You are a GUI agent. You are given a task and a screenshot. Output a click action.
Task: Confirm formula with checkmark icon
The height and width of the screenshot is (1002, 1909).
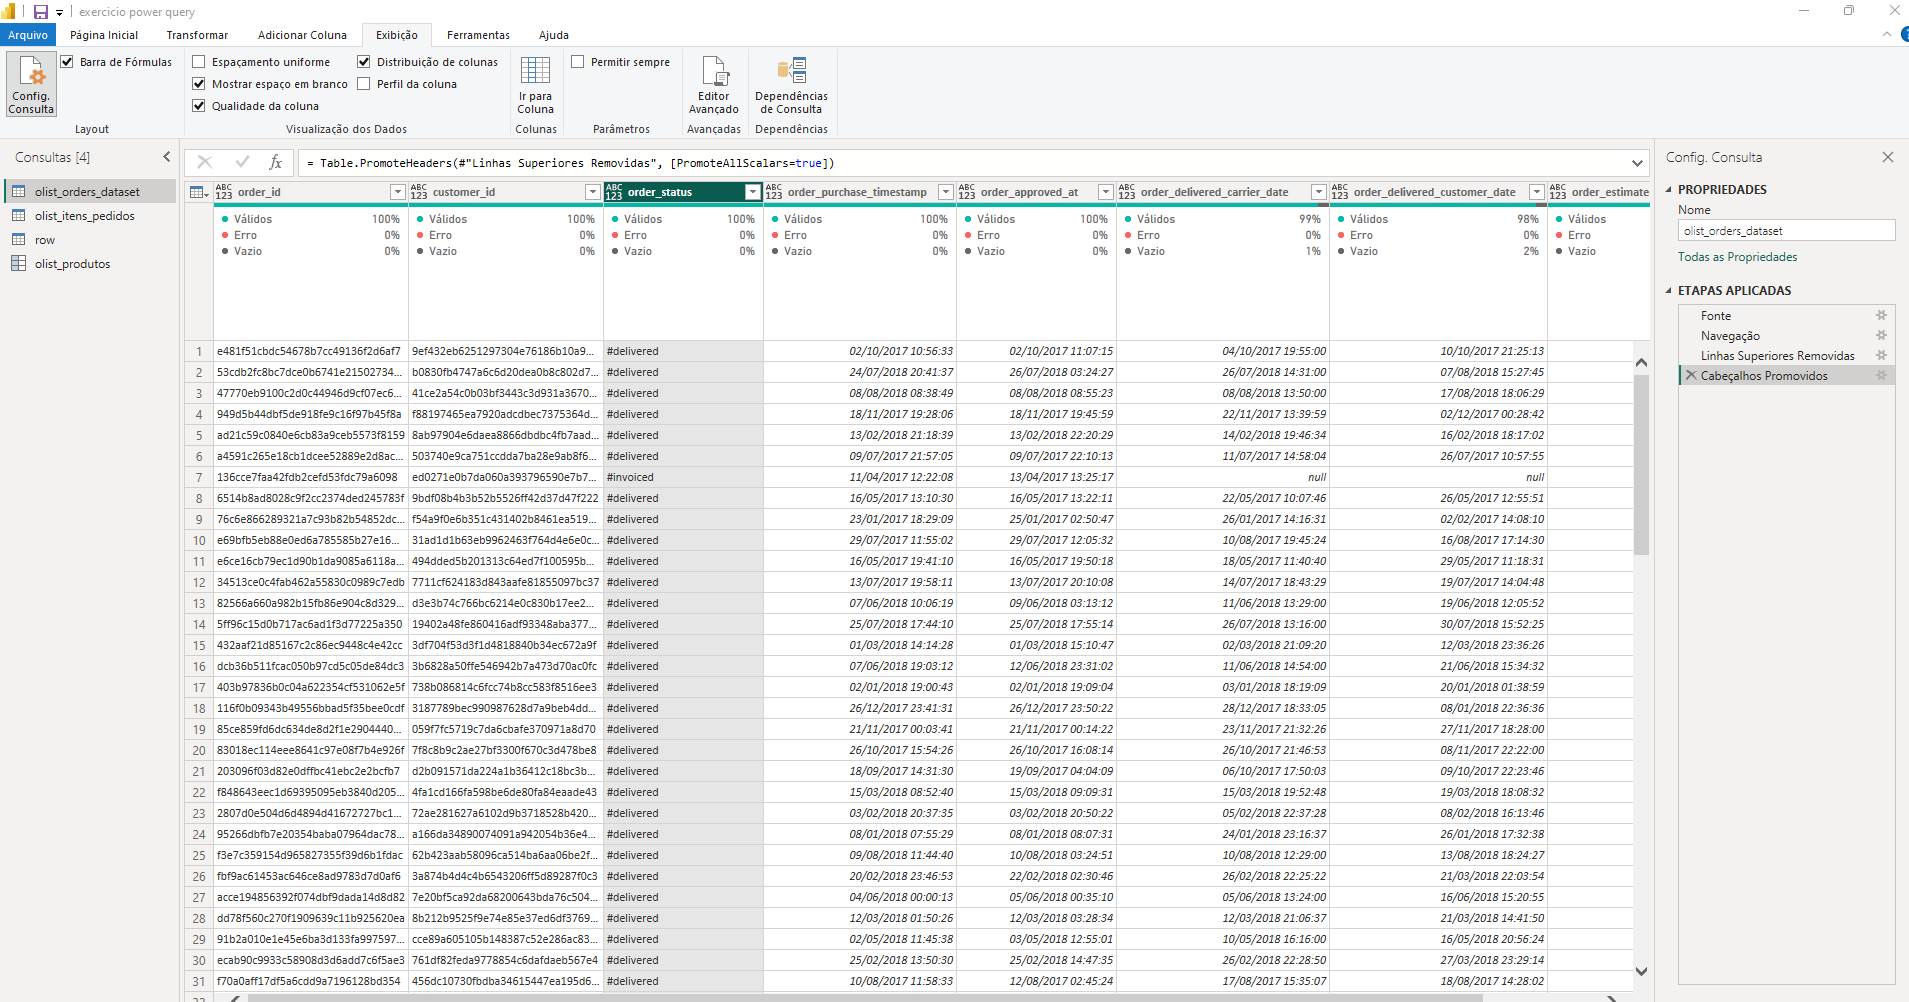[x=242, y=162]
